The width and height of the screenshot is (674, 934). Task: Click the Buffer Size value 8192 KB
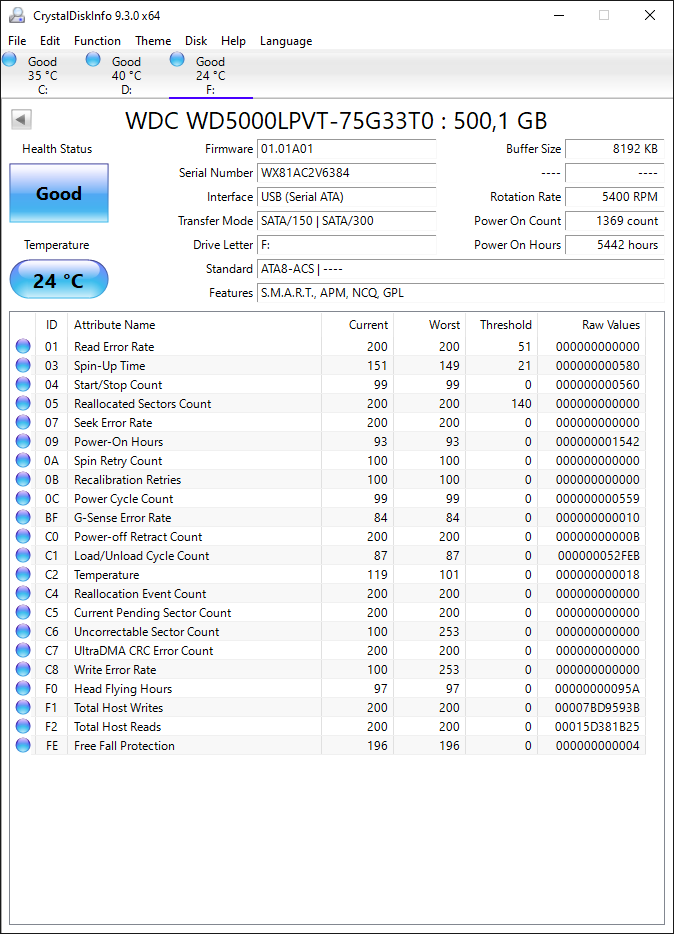(x=614, y=149)
